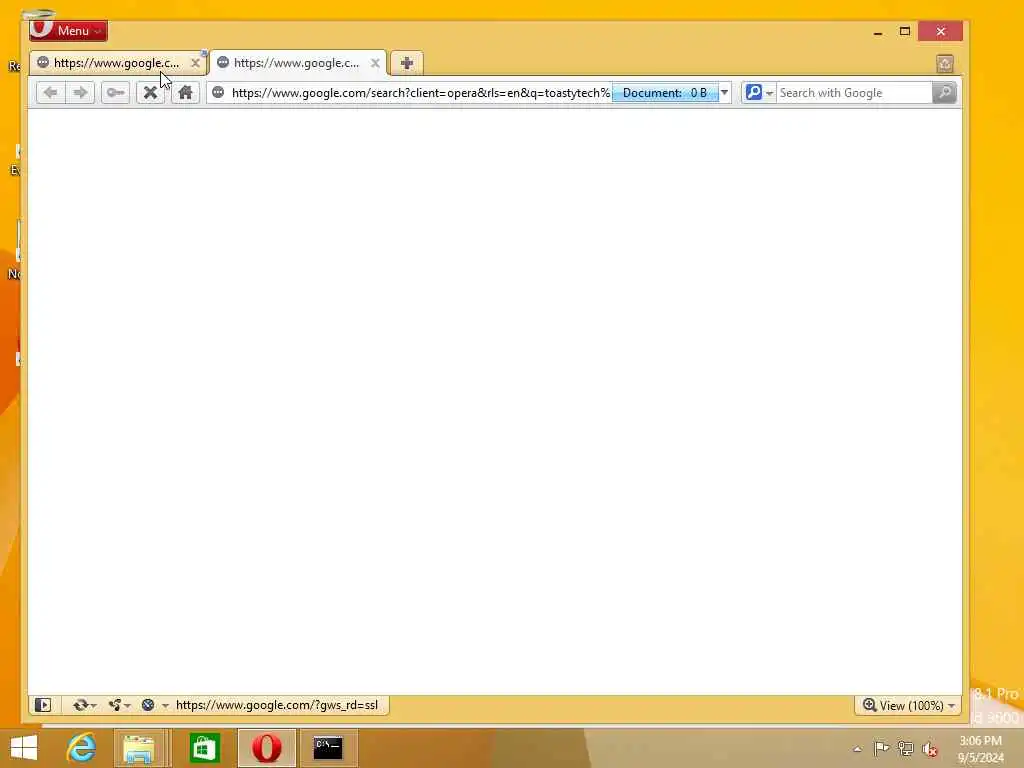
Task: Open the Opera Unite icon
Action: [x=115, y=705]
